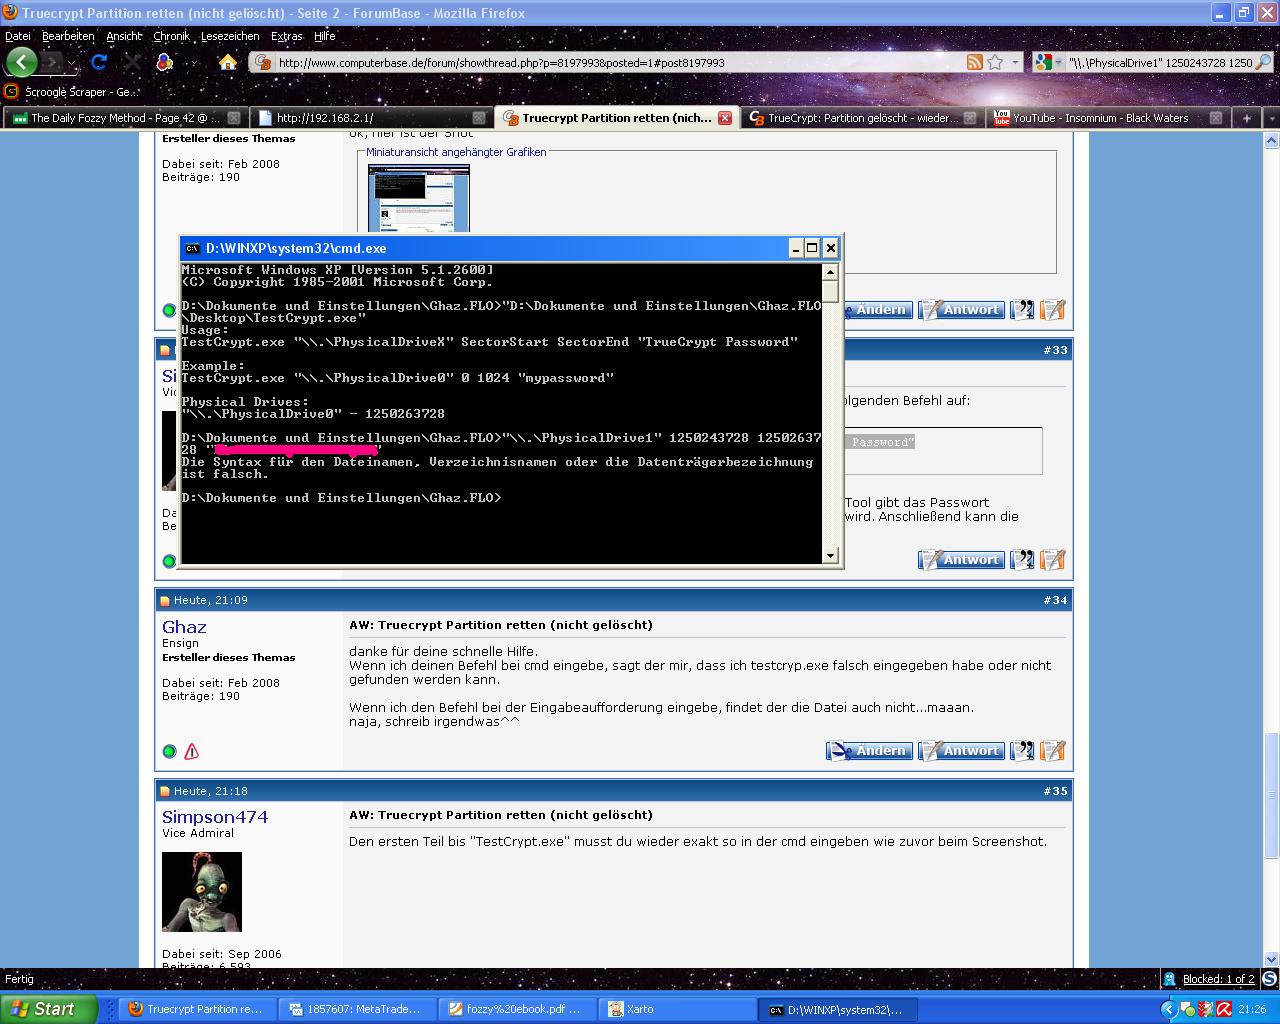
Task: Switch to Xarto taskbar item
Action: [x=676, y=1009]
